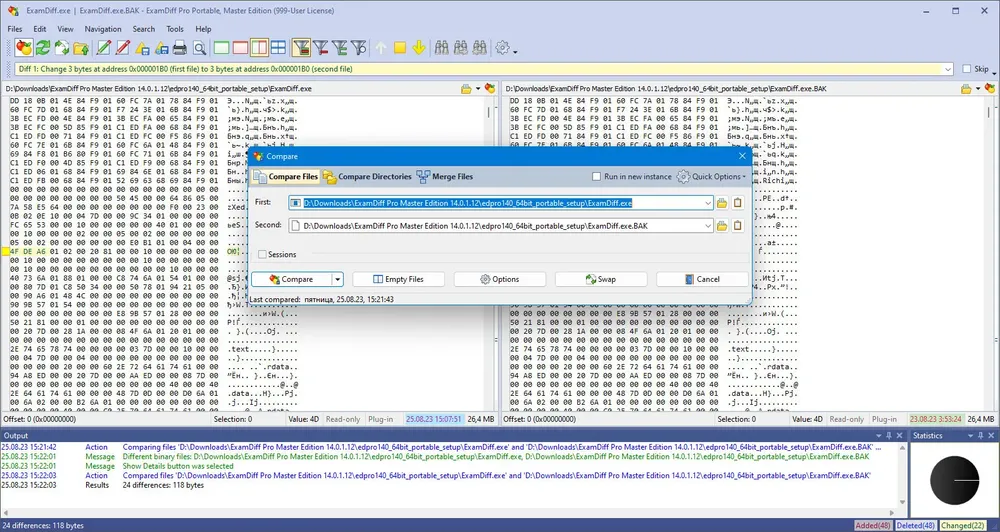Image resolution: width=1000 pixels, height=532 pixels.
Task: Click the left pane vertical scrollbar
Action: tap(489, 255)
